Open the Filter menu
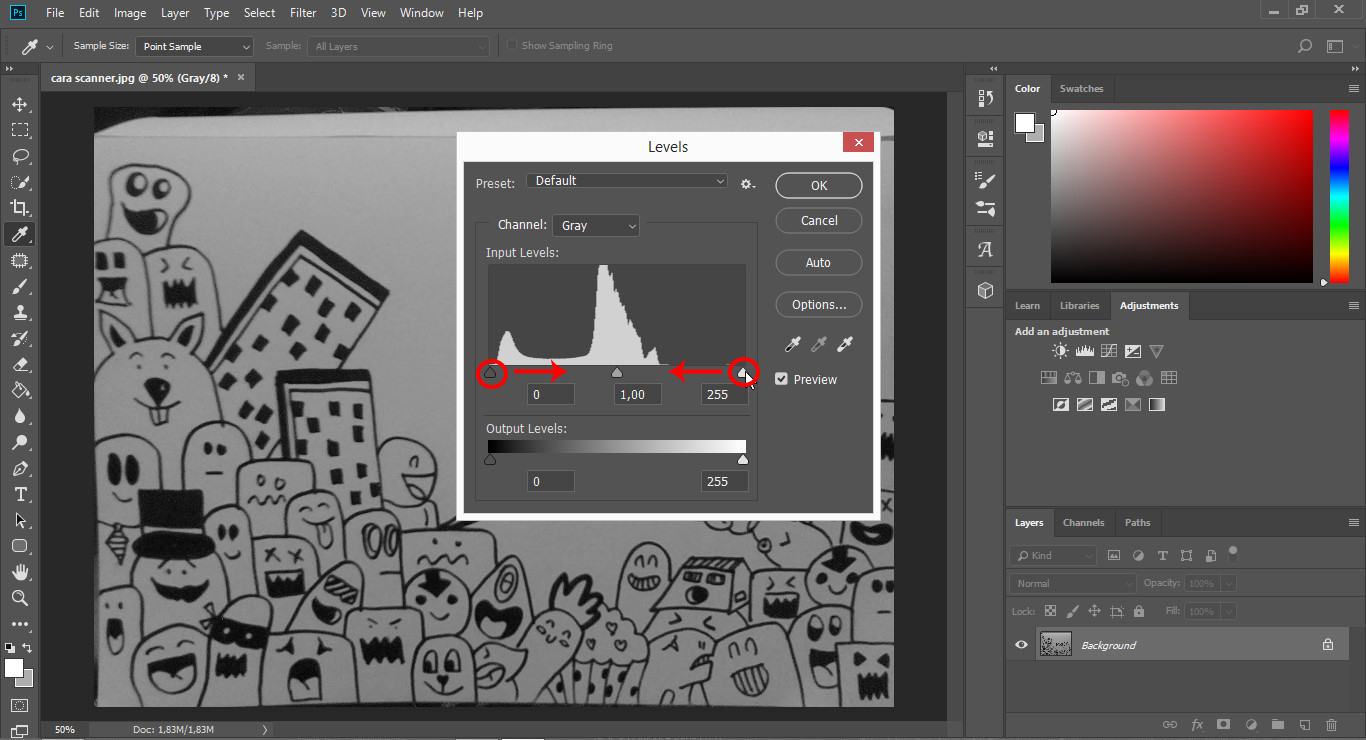This screenshot has width=1366, height=740. (x=303, y=13)
